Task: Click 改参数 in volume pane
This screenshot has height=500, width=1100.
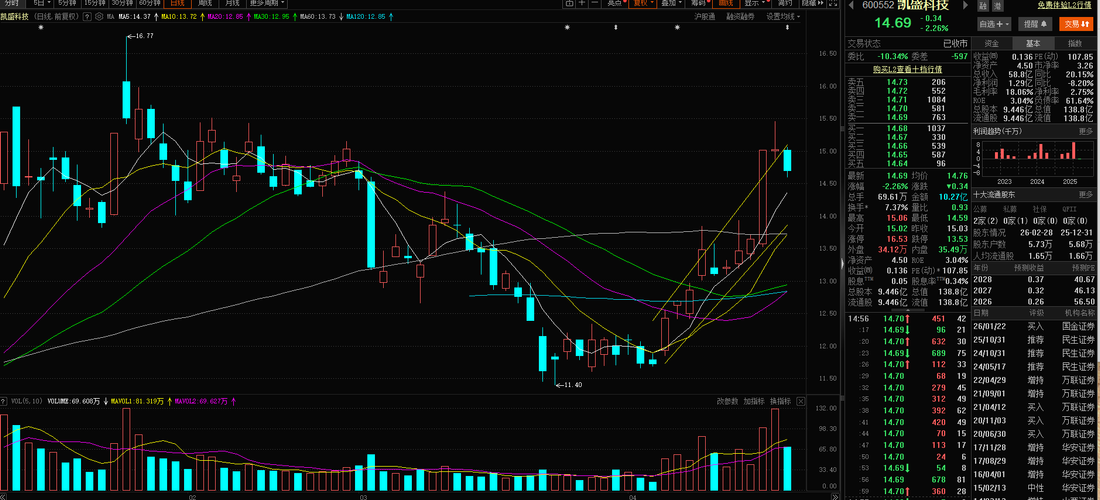Action: pyautogui.click(x=727, y=401)
